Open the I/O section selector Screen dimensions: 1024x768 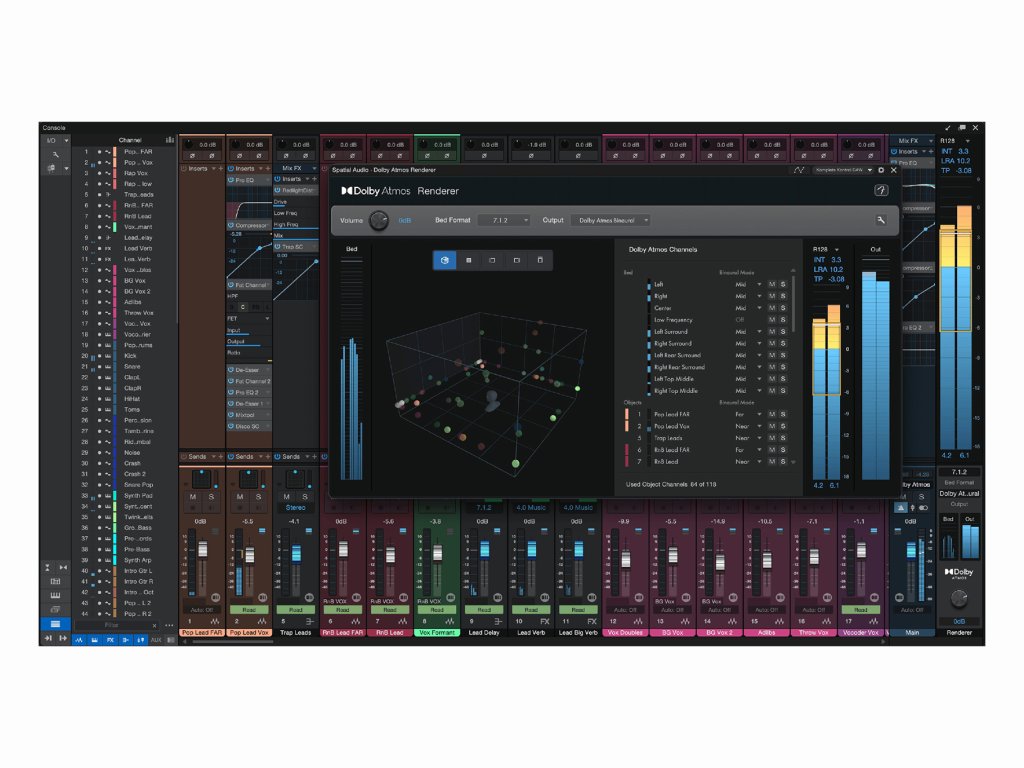54,140
